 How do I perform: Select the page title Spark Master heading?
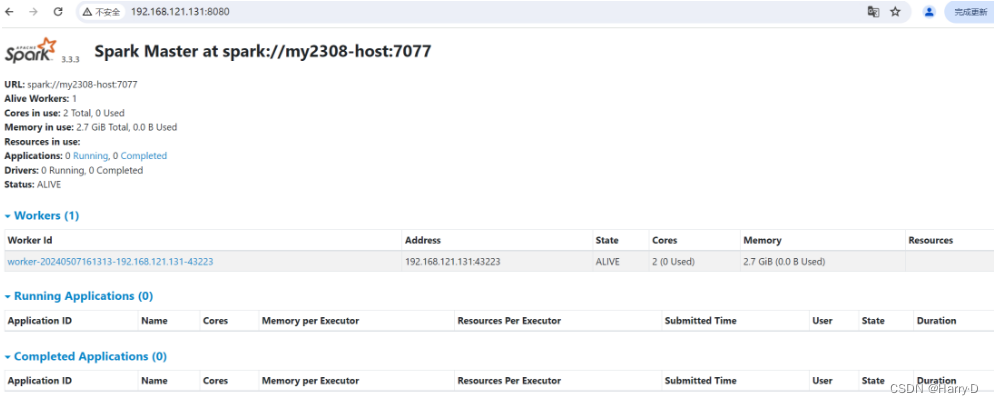click(x=262, y=51)
